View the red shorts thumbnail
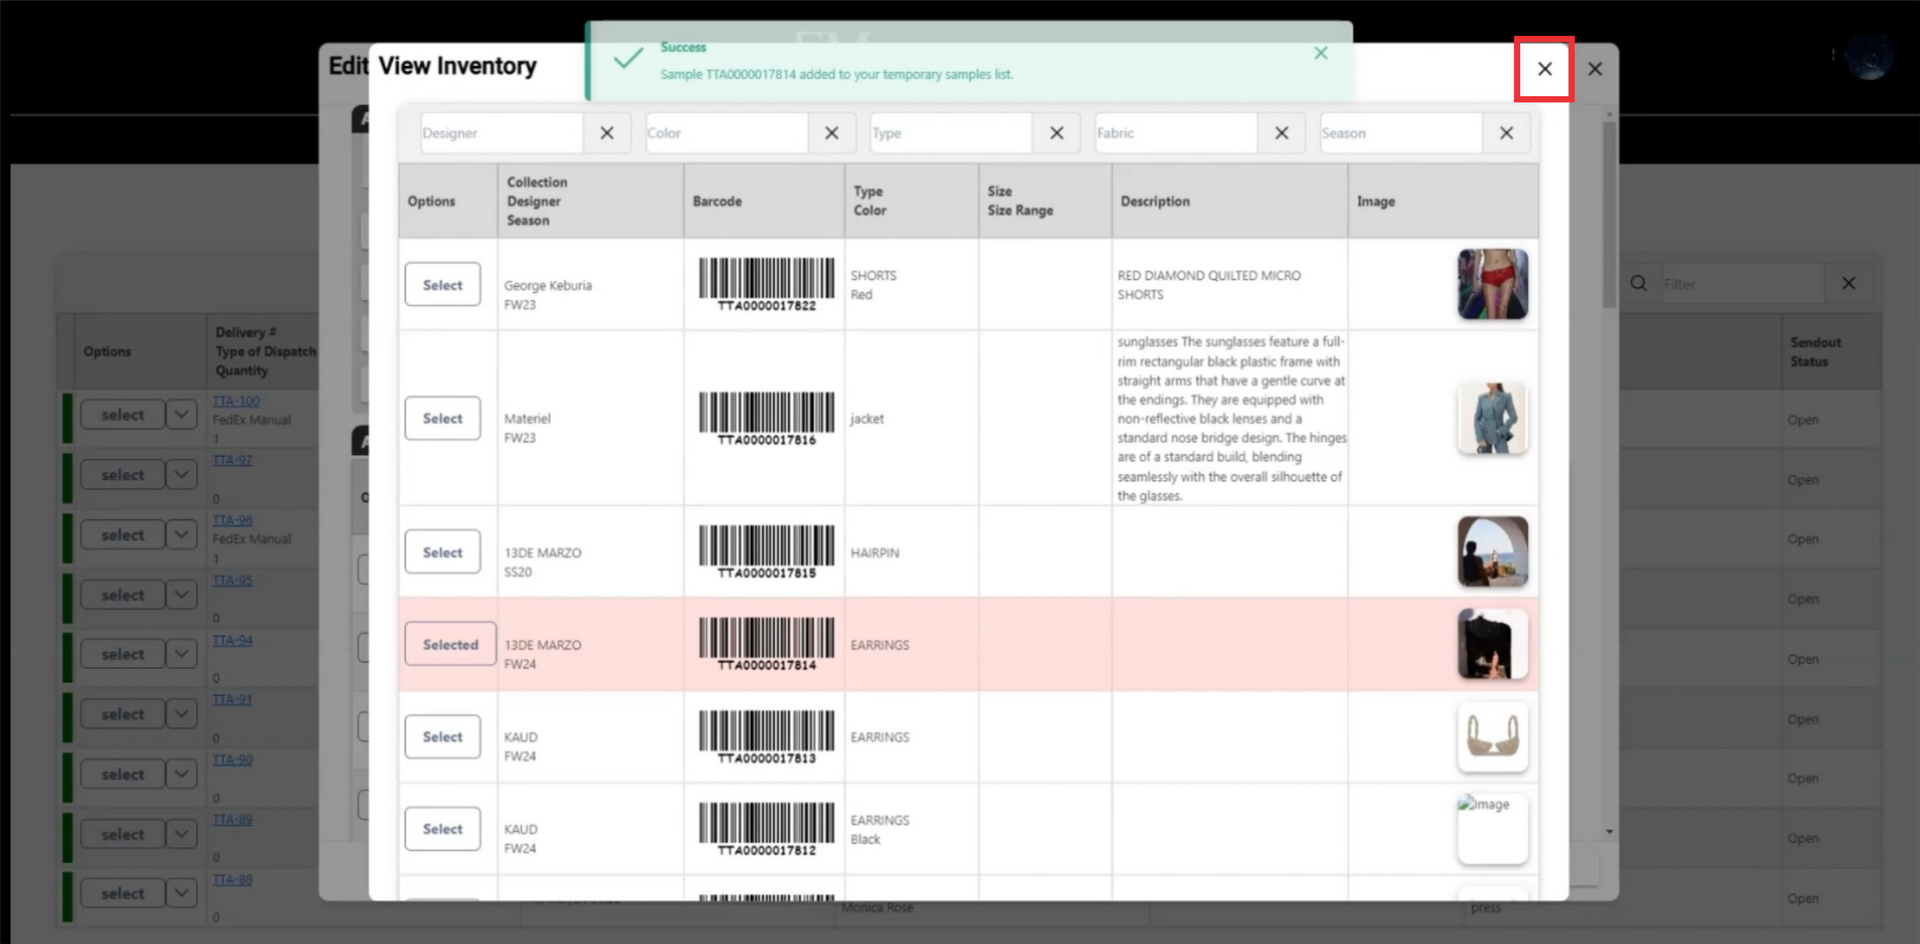This screenshot has width=1920, height=944. pyautogui.click(x=1492, y=285)
